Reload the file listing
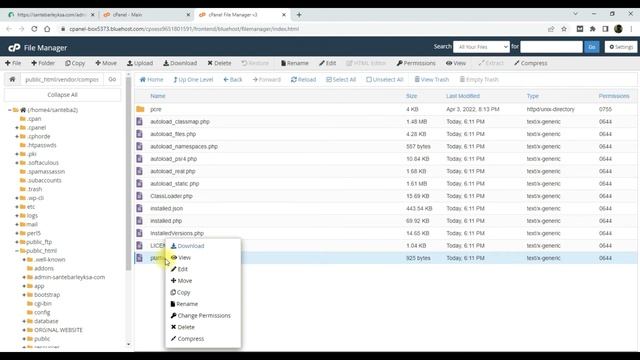 [x=303, y=80]
